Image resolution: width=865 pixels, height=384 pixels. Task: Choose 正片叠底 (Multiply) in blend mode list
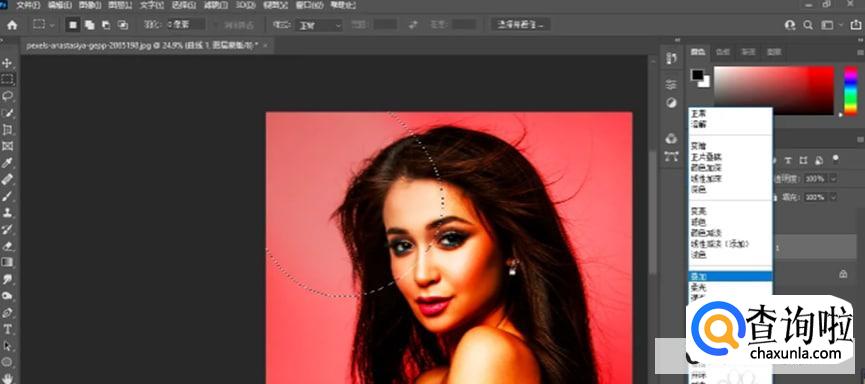tap(707, 157)
